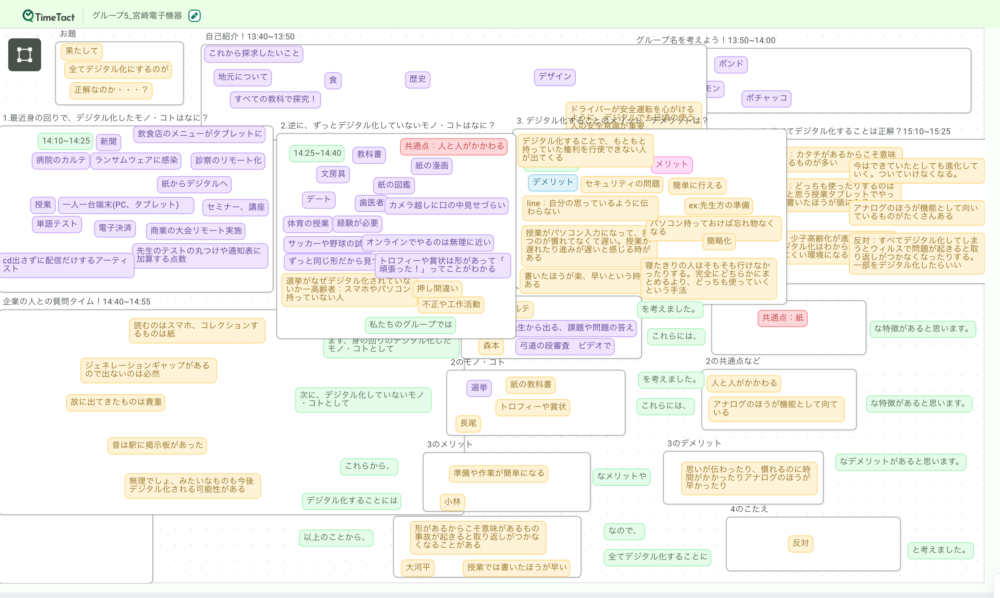Select the green 以上のことから、 note

[x=336, y=537]
